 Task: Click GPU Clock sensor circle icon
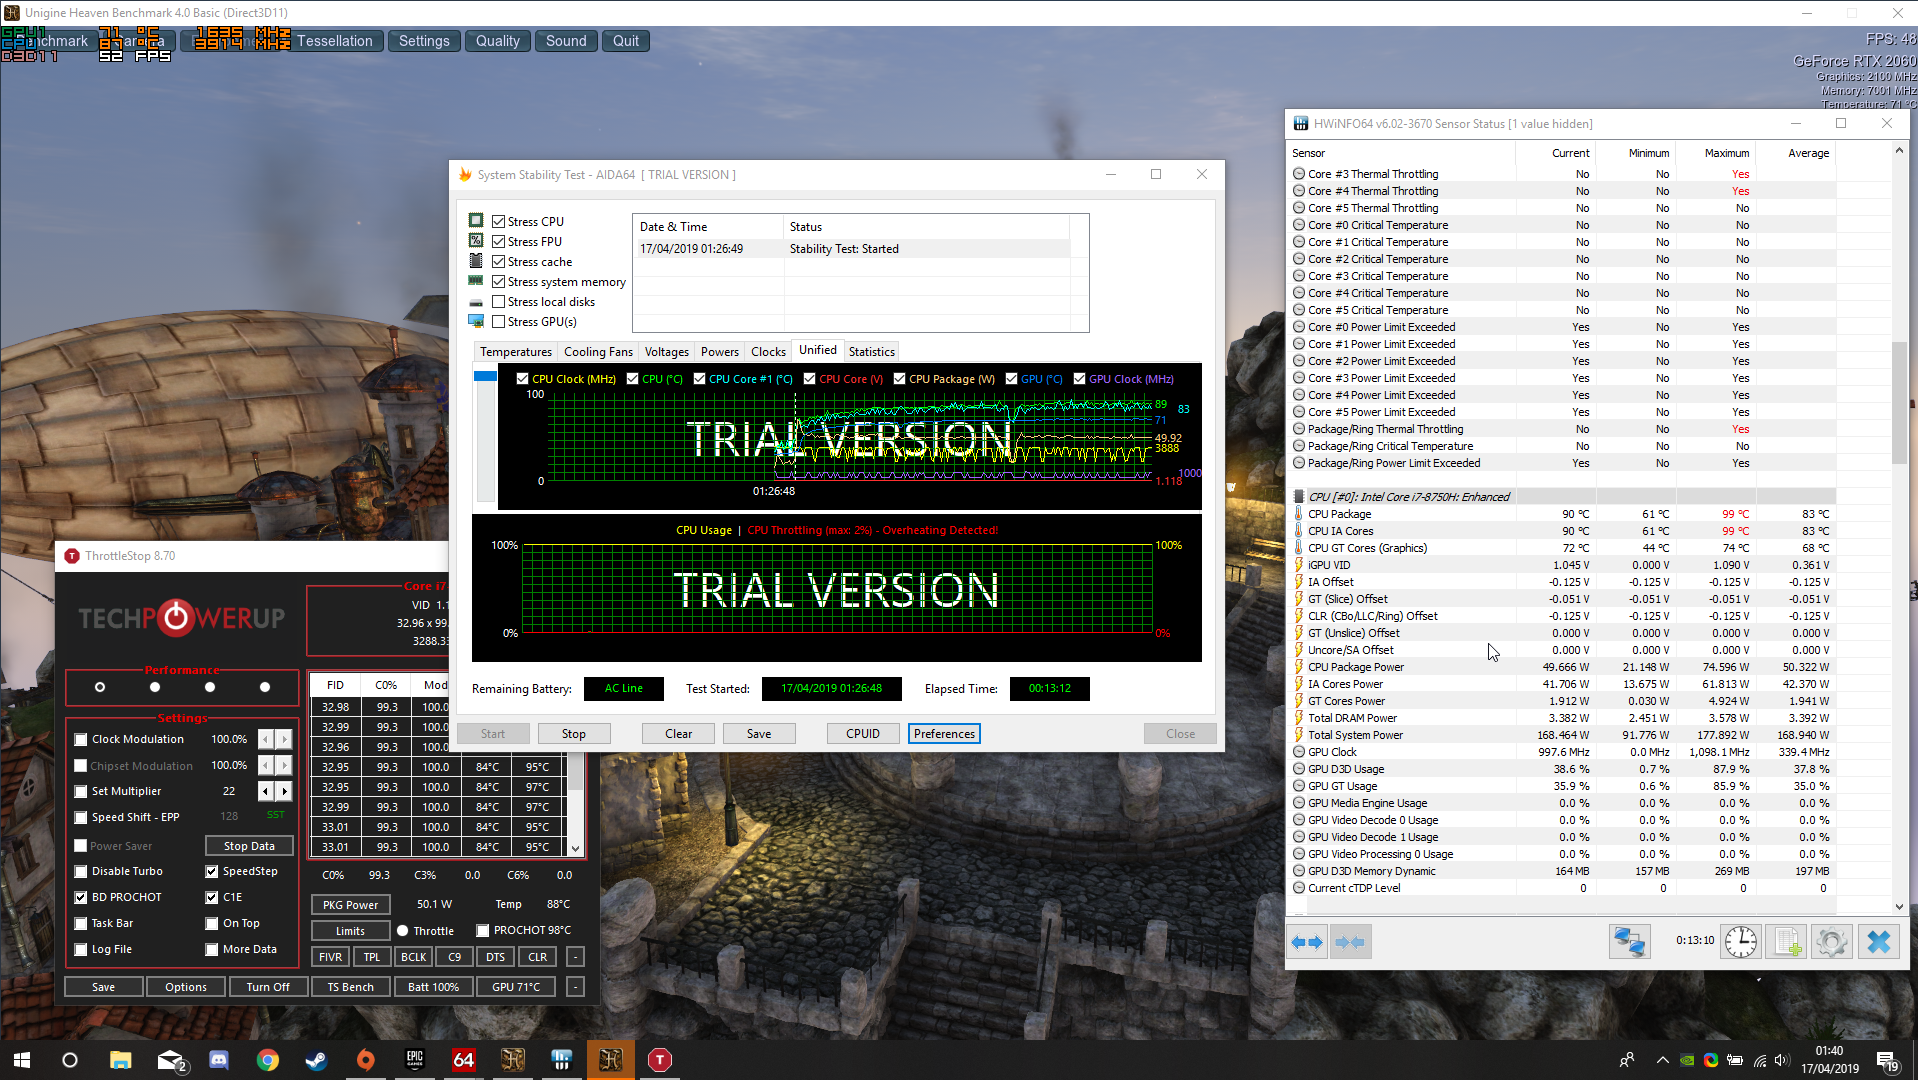[1299, 752]
